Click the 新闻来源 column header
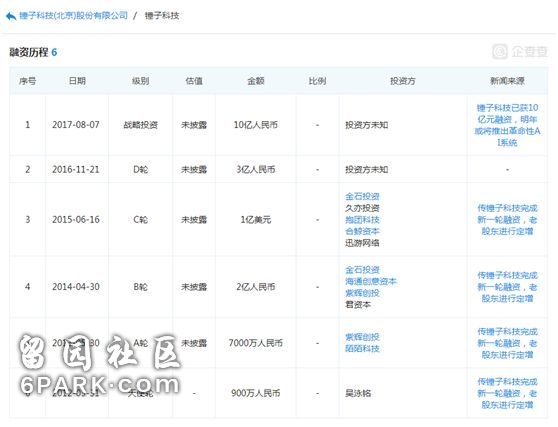 click(507, 81)
